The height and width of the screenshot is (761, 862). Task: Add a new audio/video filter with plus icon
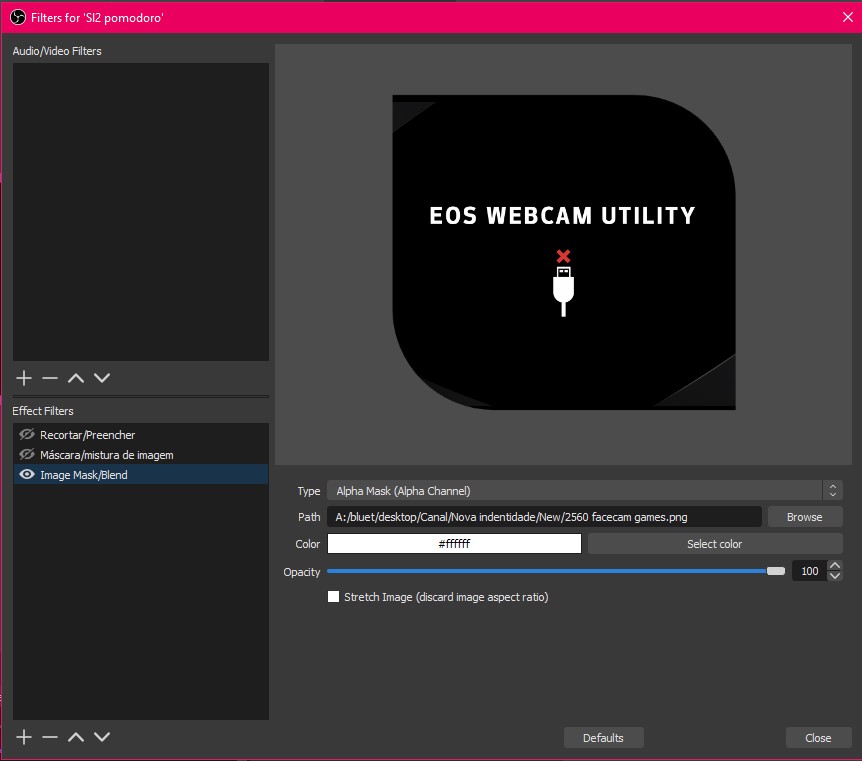[24, 378]
